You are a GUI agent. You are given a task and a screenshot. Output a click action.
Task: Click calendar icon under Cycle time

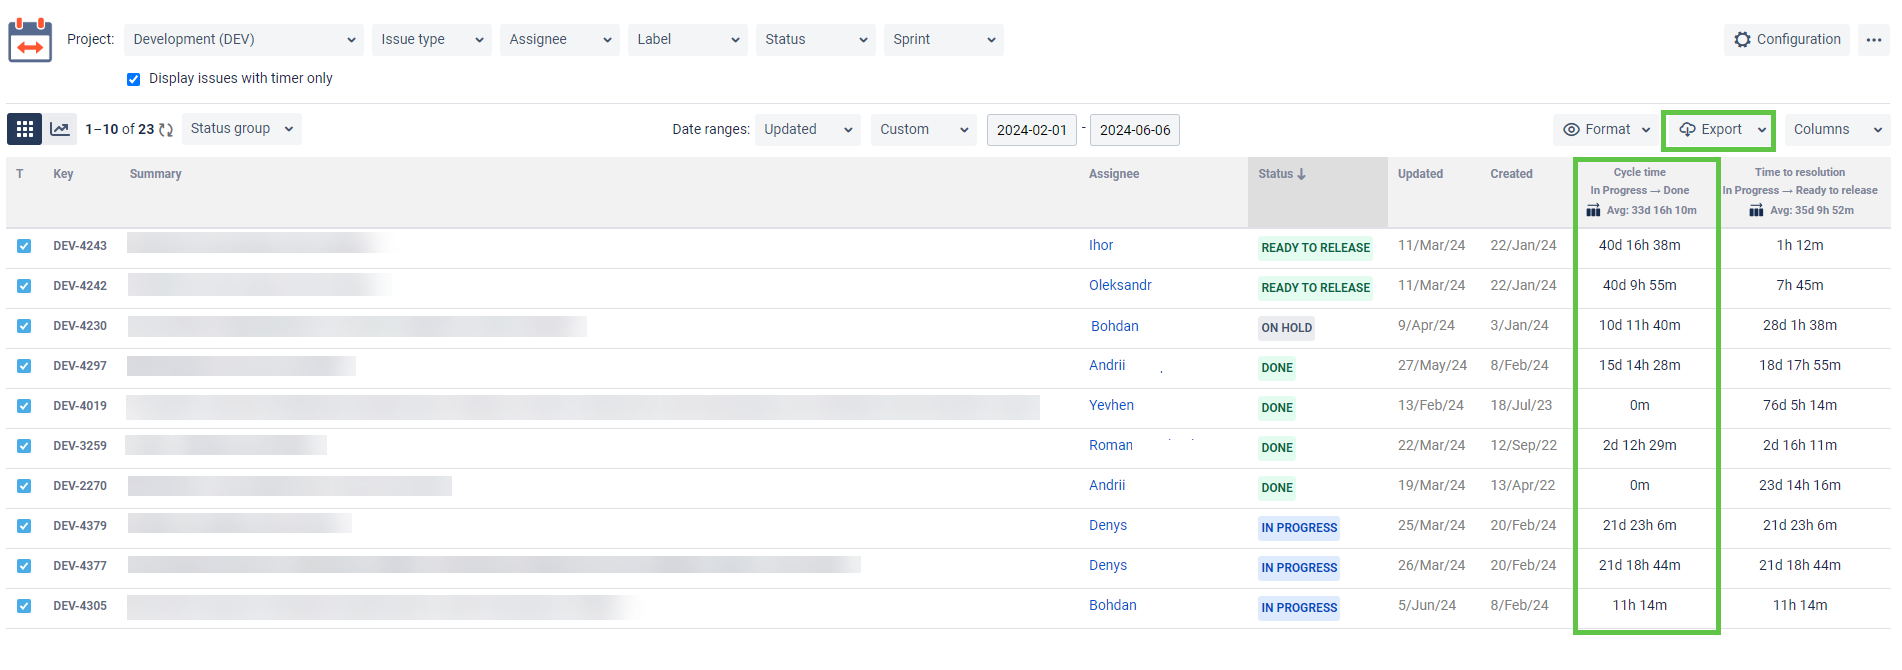coord(1593,210)
